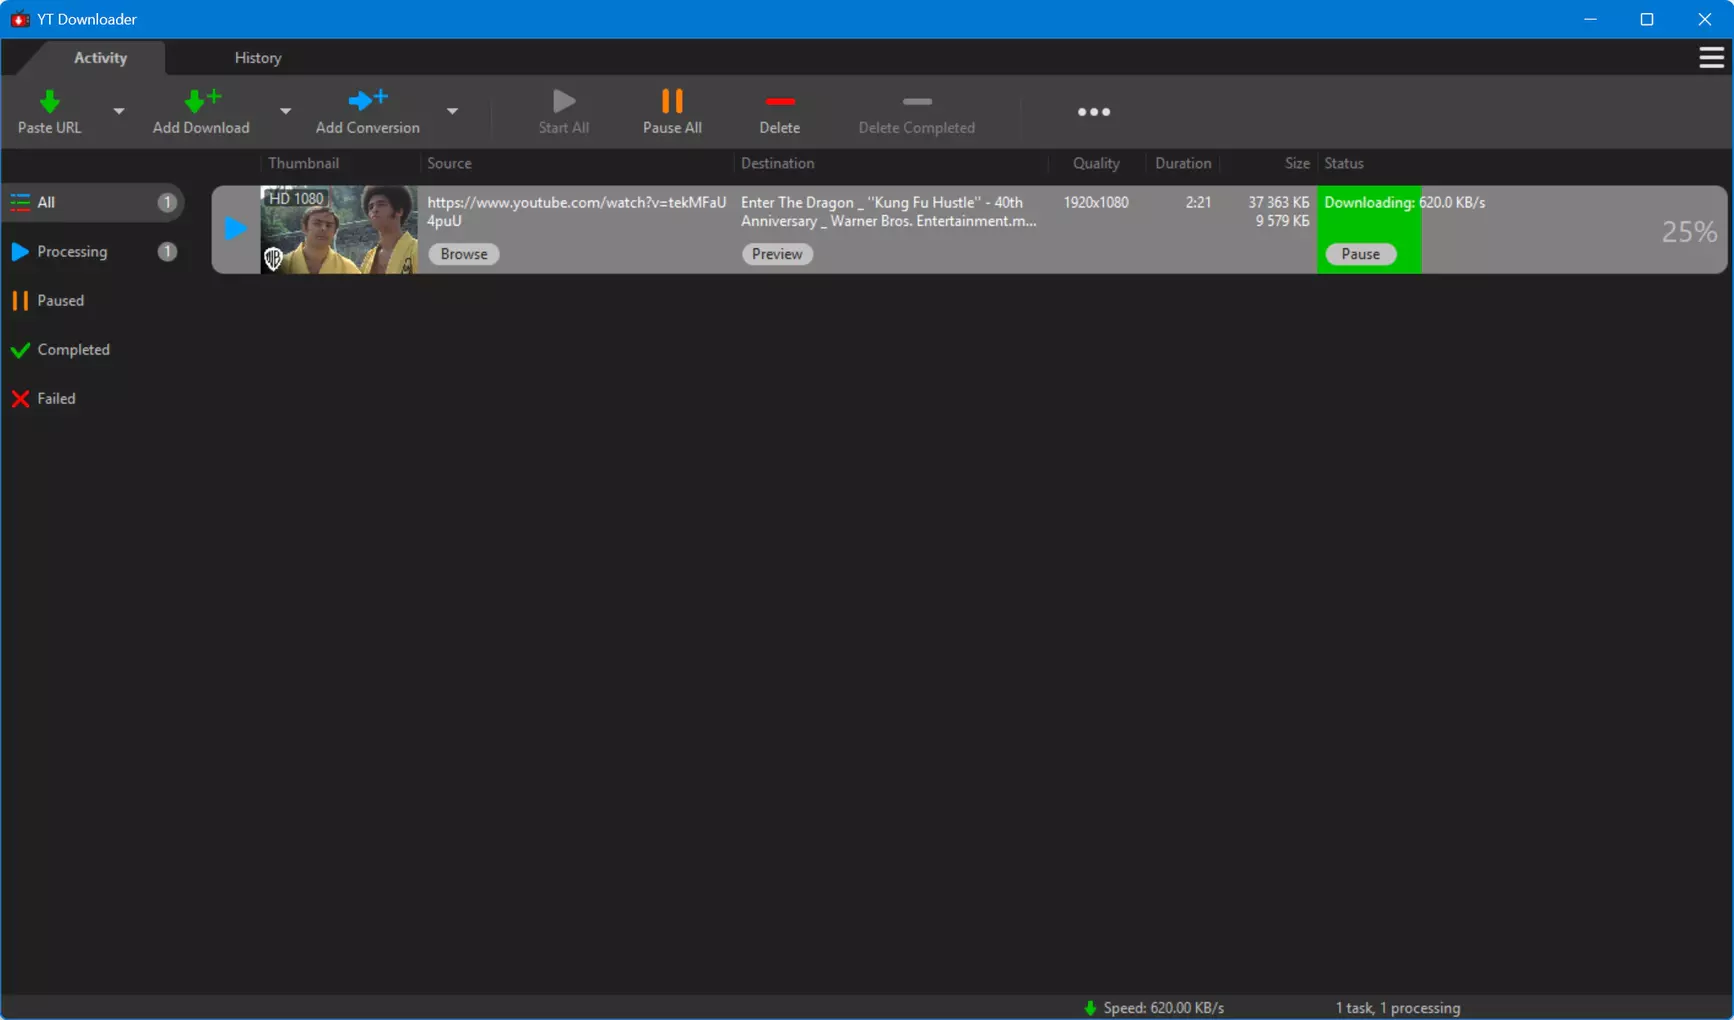Viewport: 1734px width, 1020px height.
Task: Click the Size column header
Action: (1297, 164)
